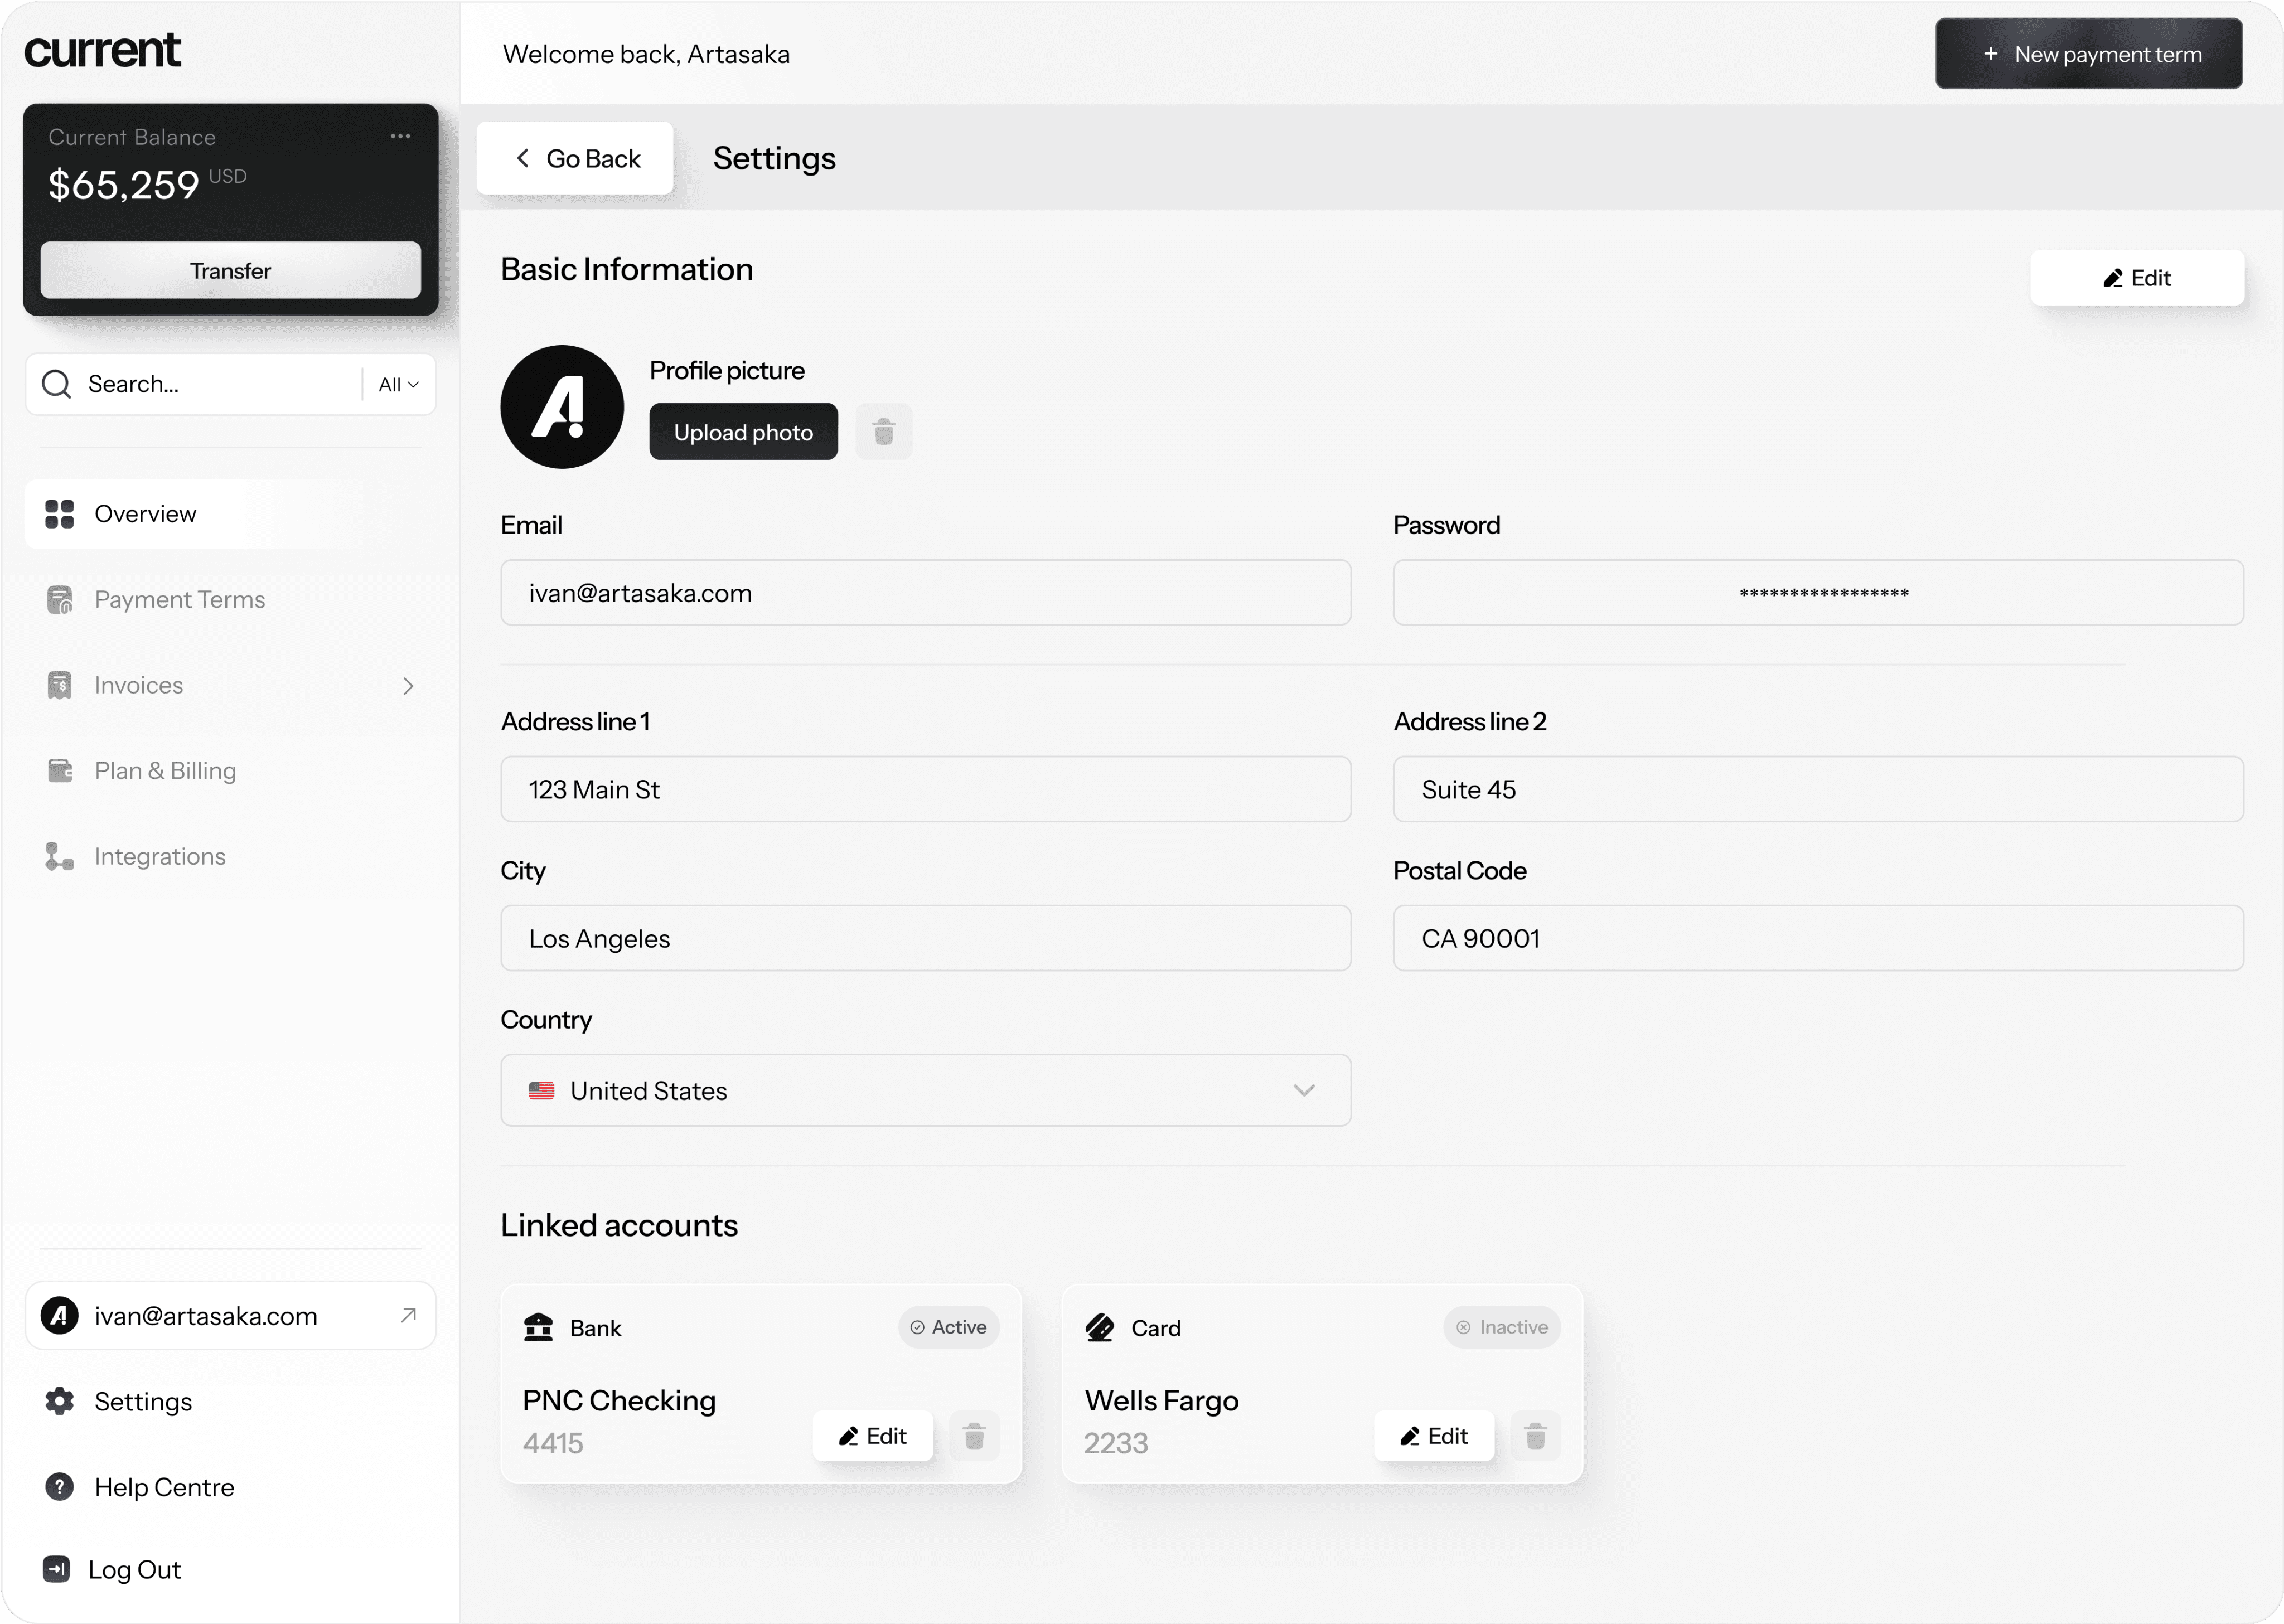Click Go Back button

575,158
